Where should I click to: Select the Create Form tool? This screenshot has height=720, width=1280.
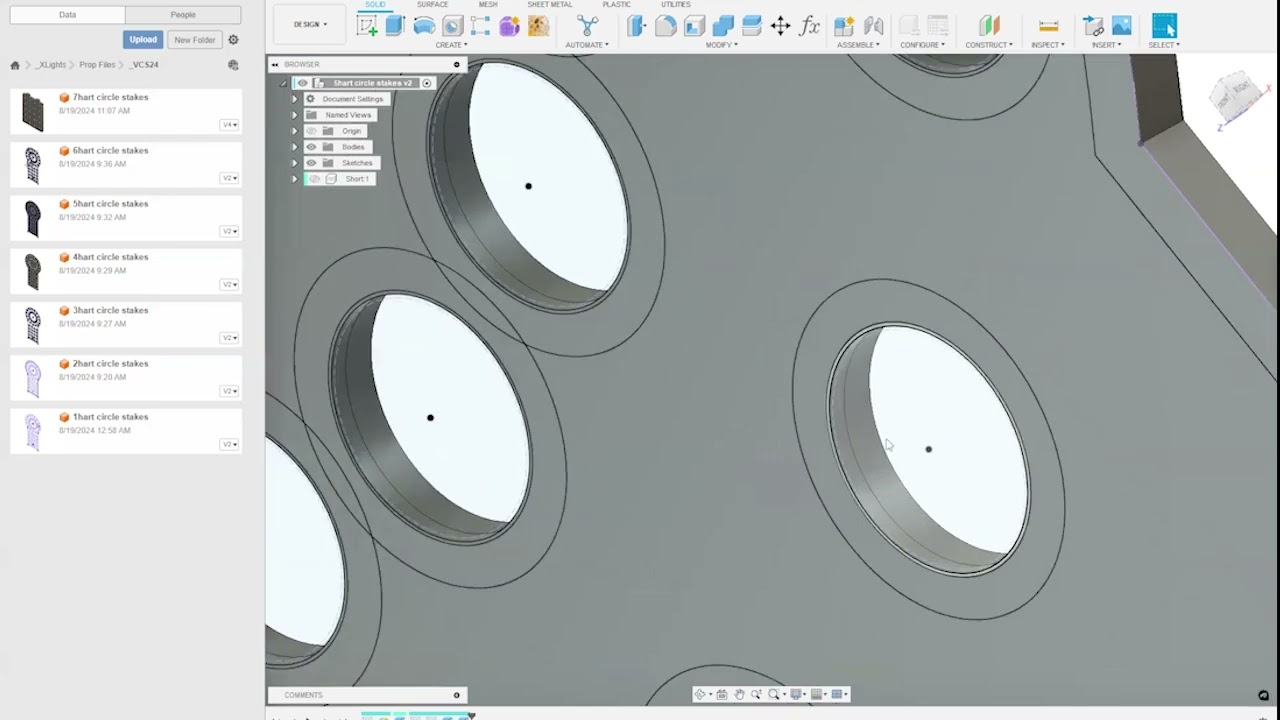pyautogui.click(x=510, y=26)
